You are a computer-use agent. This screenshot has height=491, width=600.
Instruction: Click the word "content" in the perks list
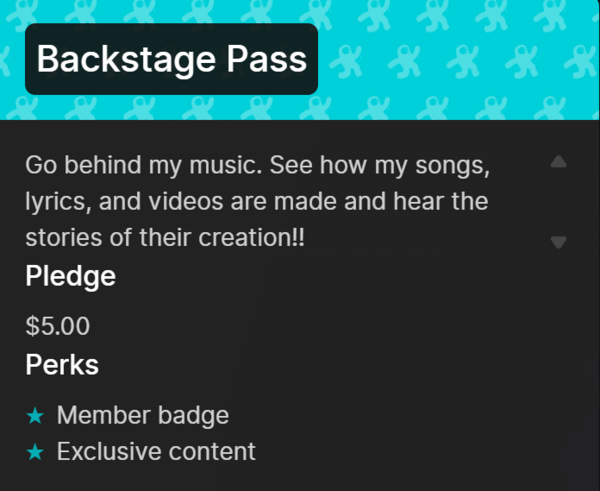210,452
